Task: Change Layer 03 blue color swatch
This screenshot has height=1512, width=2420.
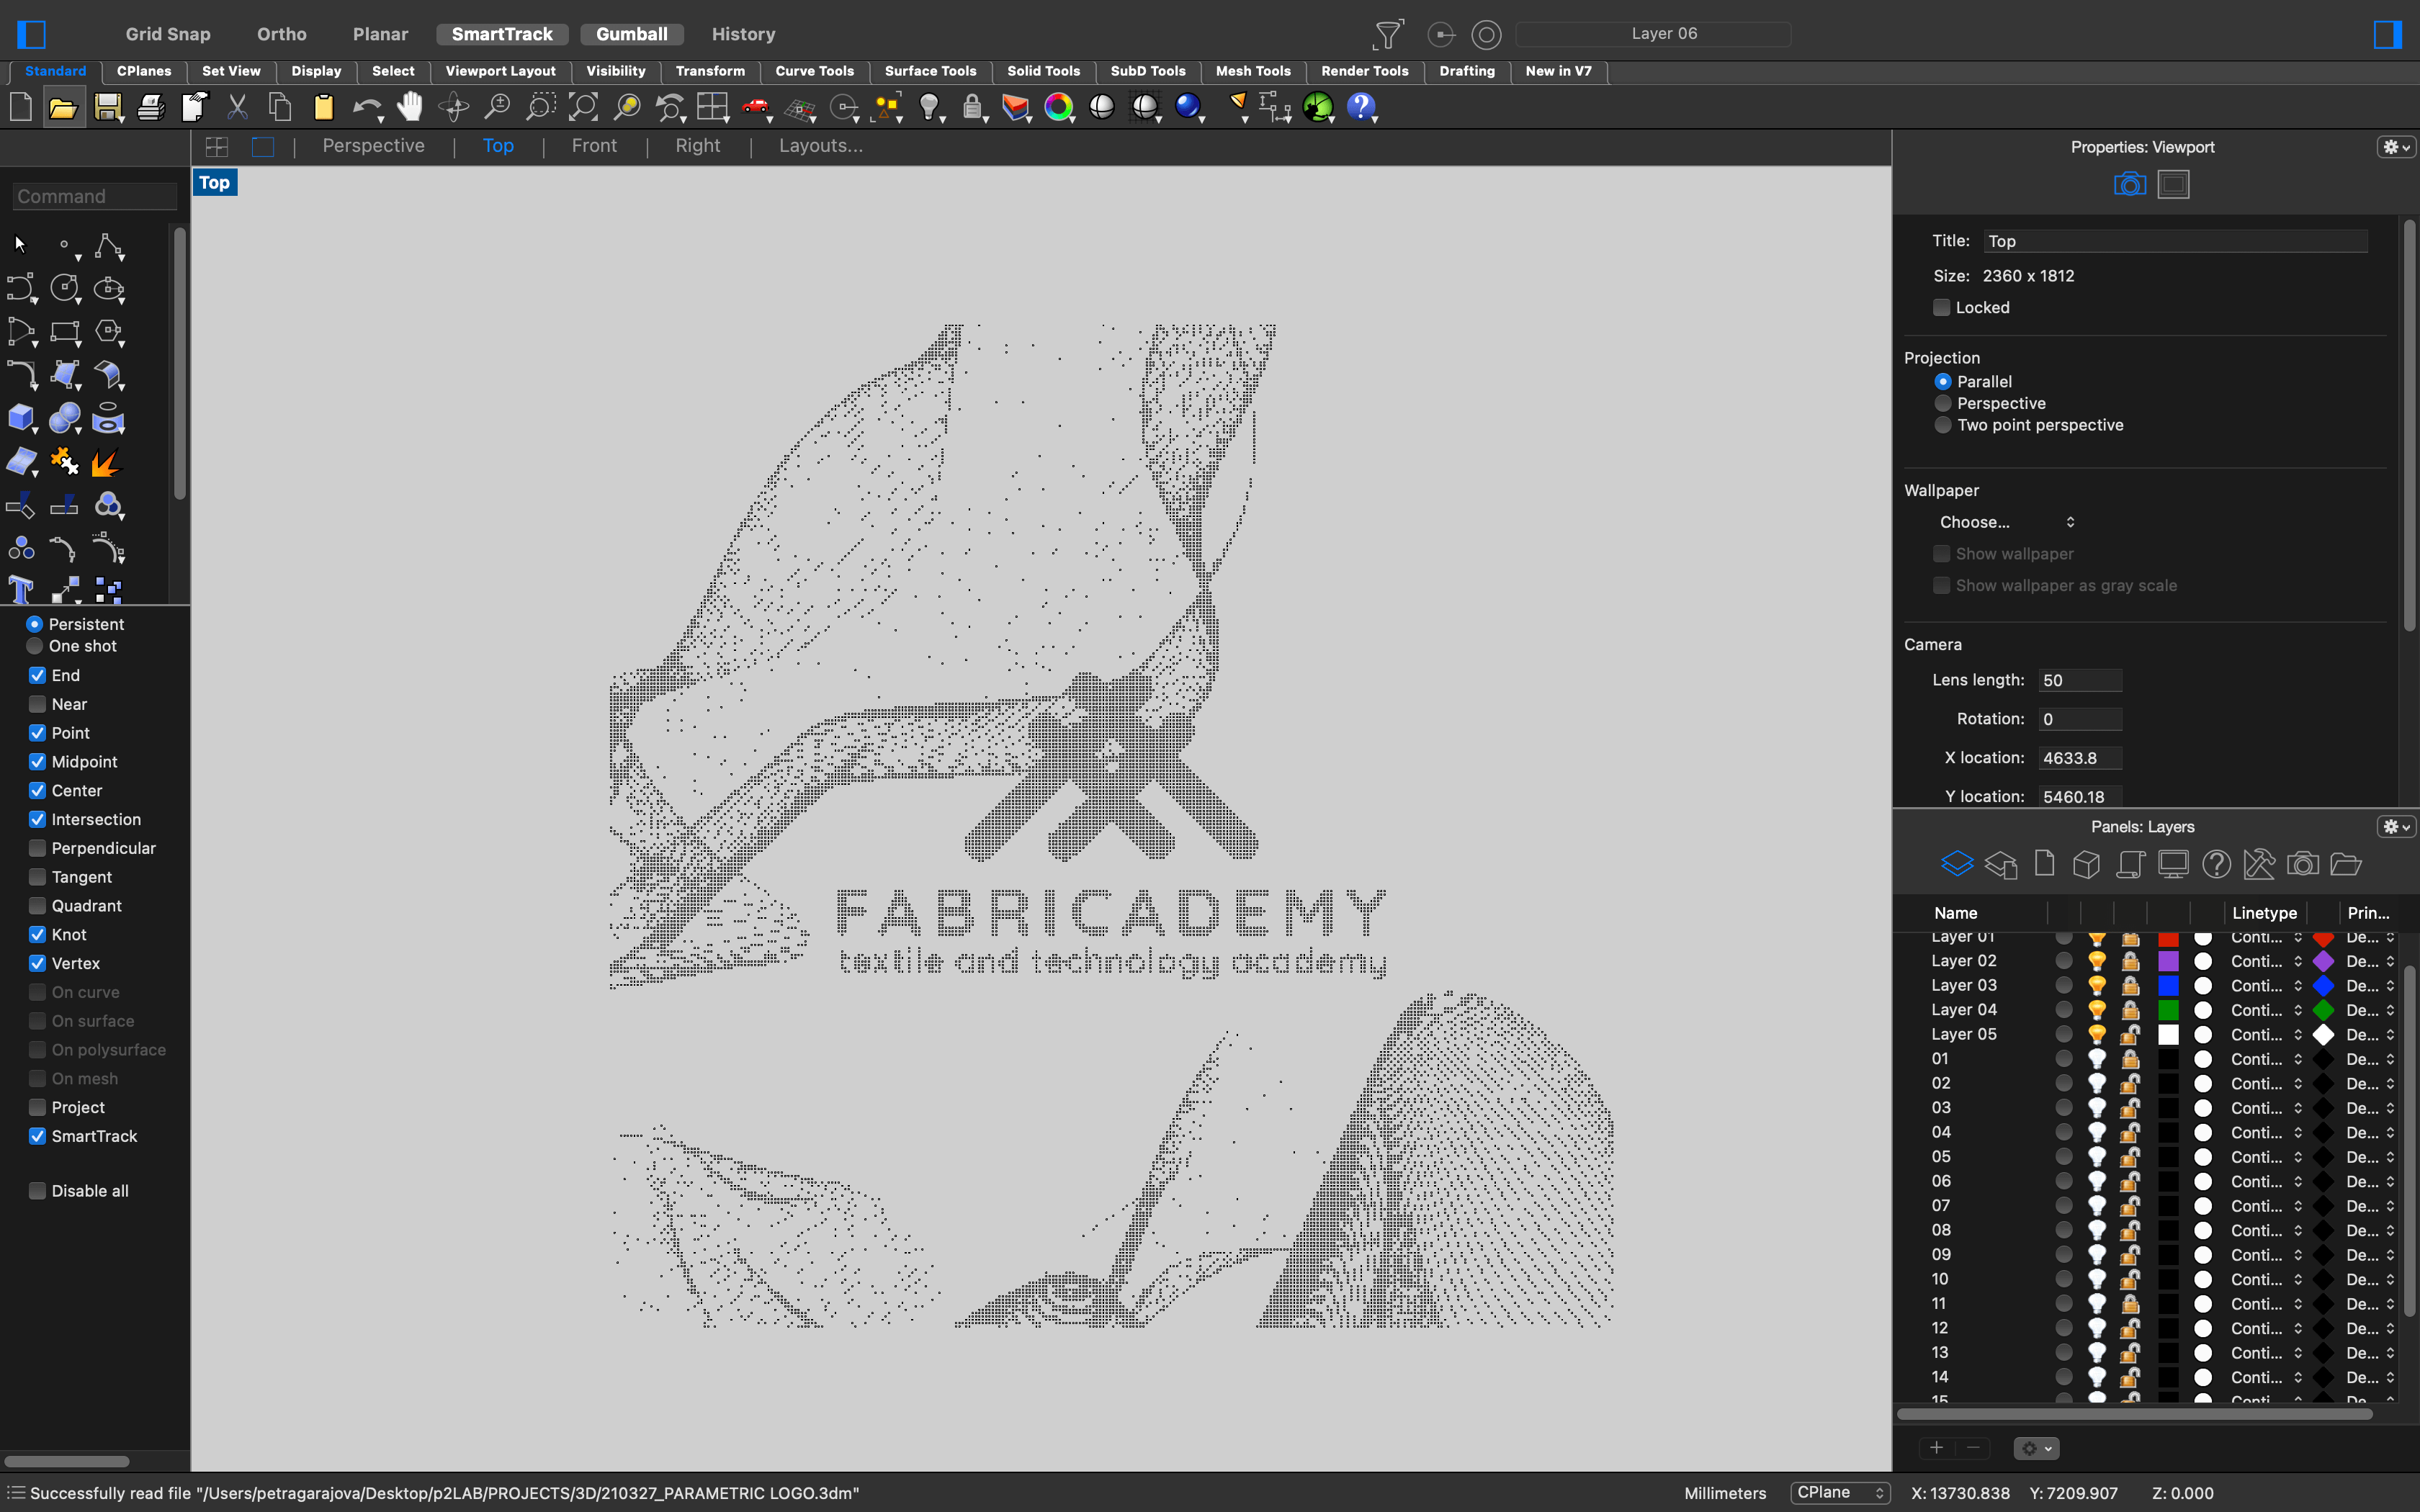Action: coord(2168,986)
